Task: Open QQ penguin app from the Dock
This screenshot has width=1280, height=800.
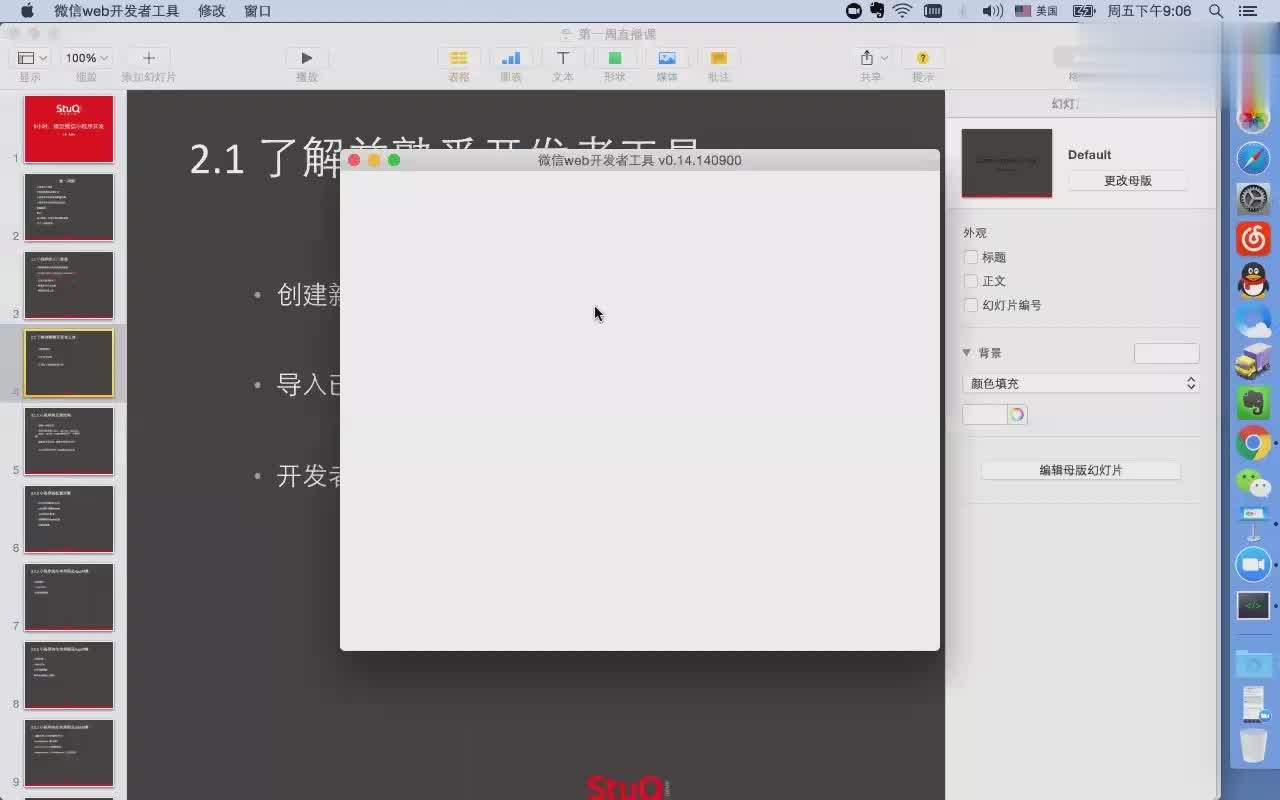Action: (x=1253, y=281)
